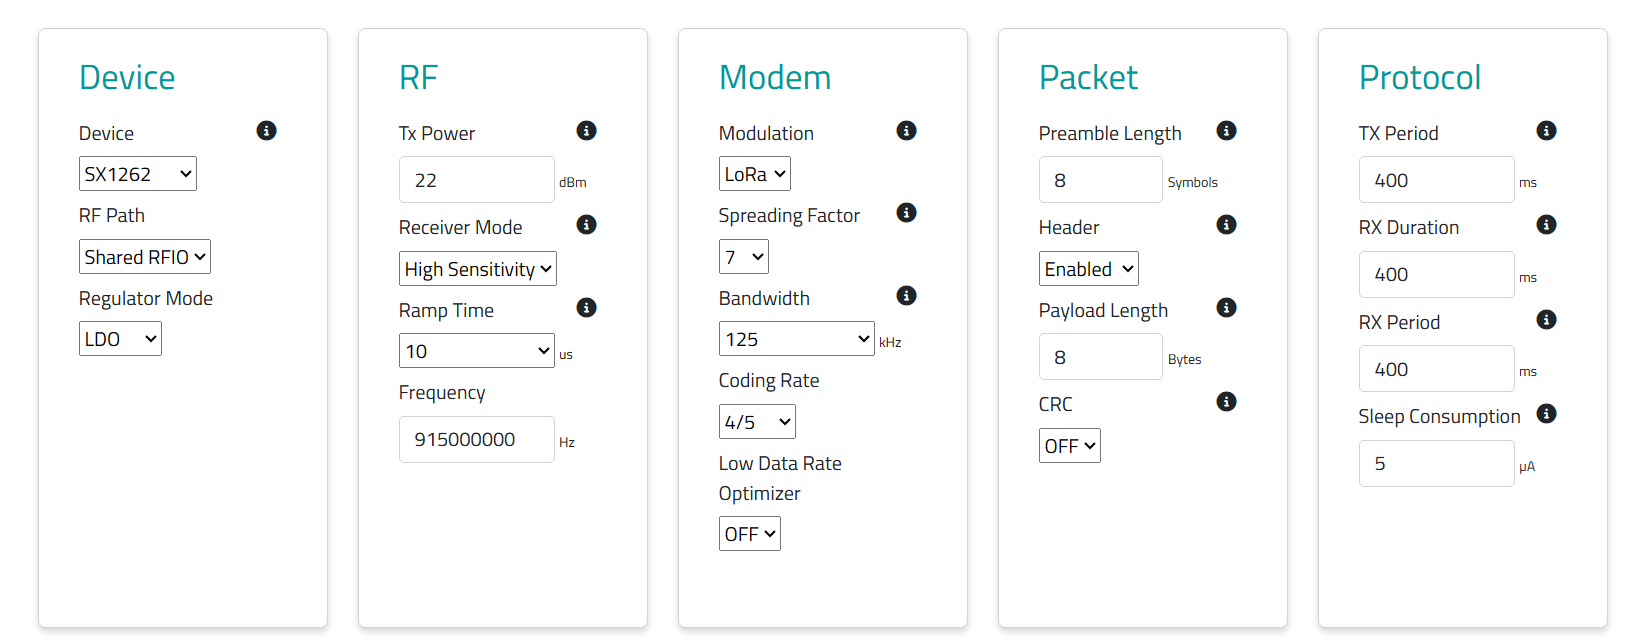Open High Sensitivity receiver mode dropdown
Screen dimensions: 1632x641
(478, 269)
